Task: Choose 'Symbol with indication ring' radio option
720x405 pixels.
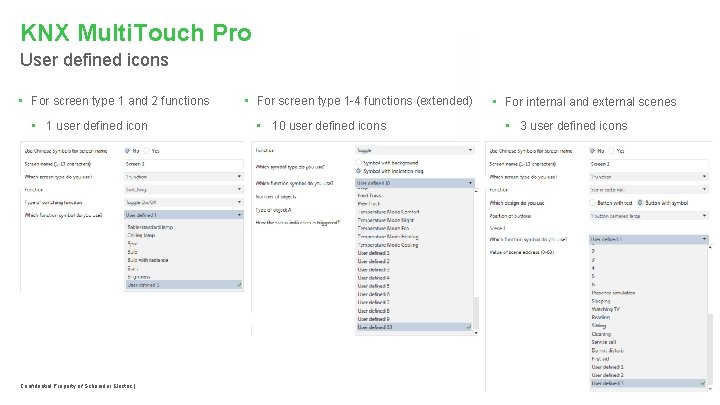Action: 358,171
